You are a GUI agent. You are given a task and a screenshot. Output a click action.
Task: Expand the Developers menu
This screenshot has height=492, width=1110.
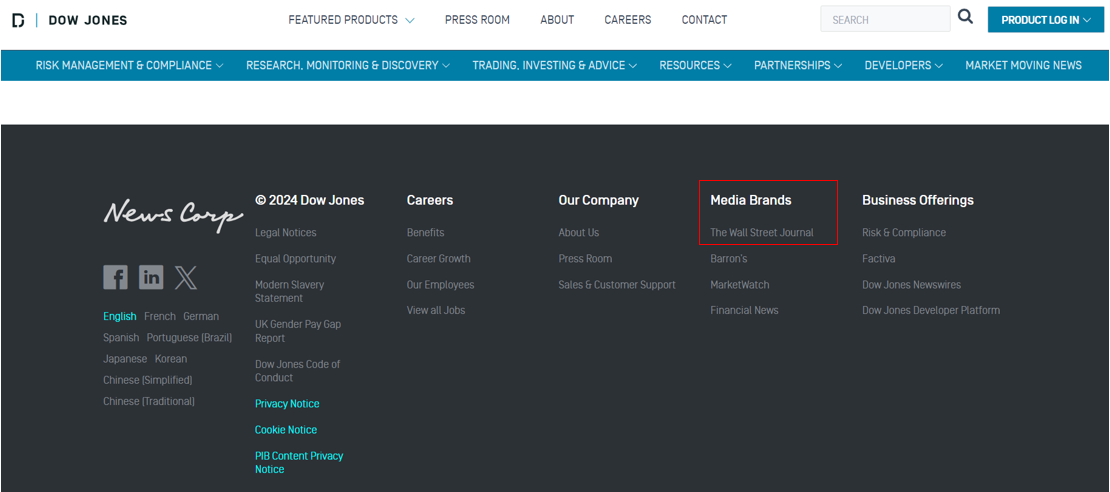point(903,65)
